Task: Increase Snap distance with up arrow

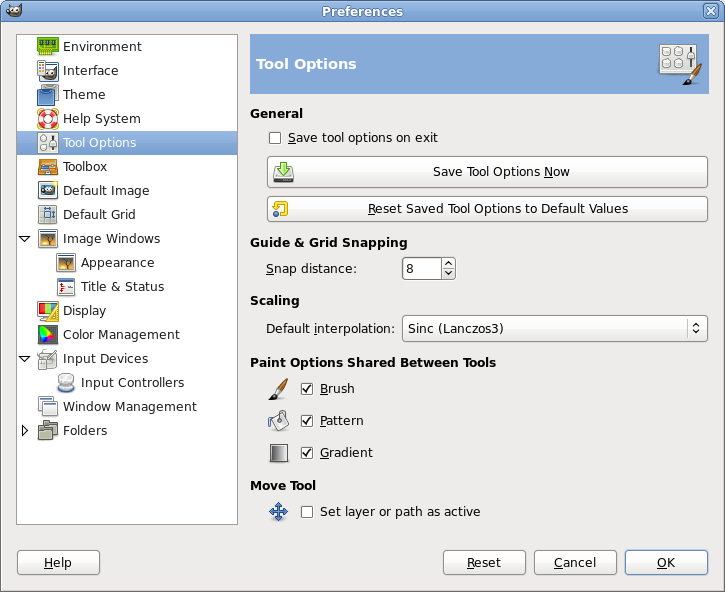Action: 448,264
